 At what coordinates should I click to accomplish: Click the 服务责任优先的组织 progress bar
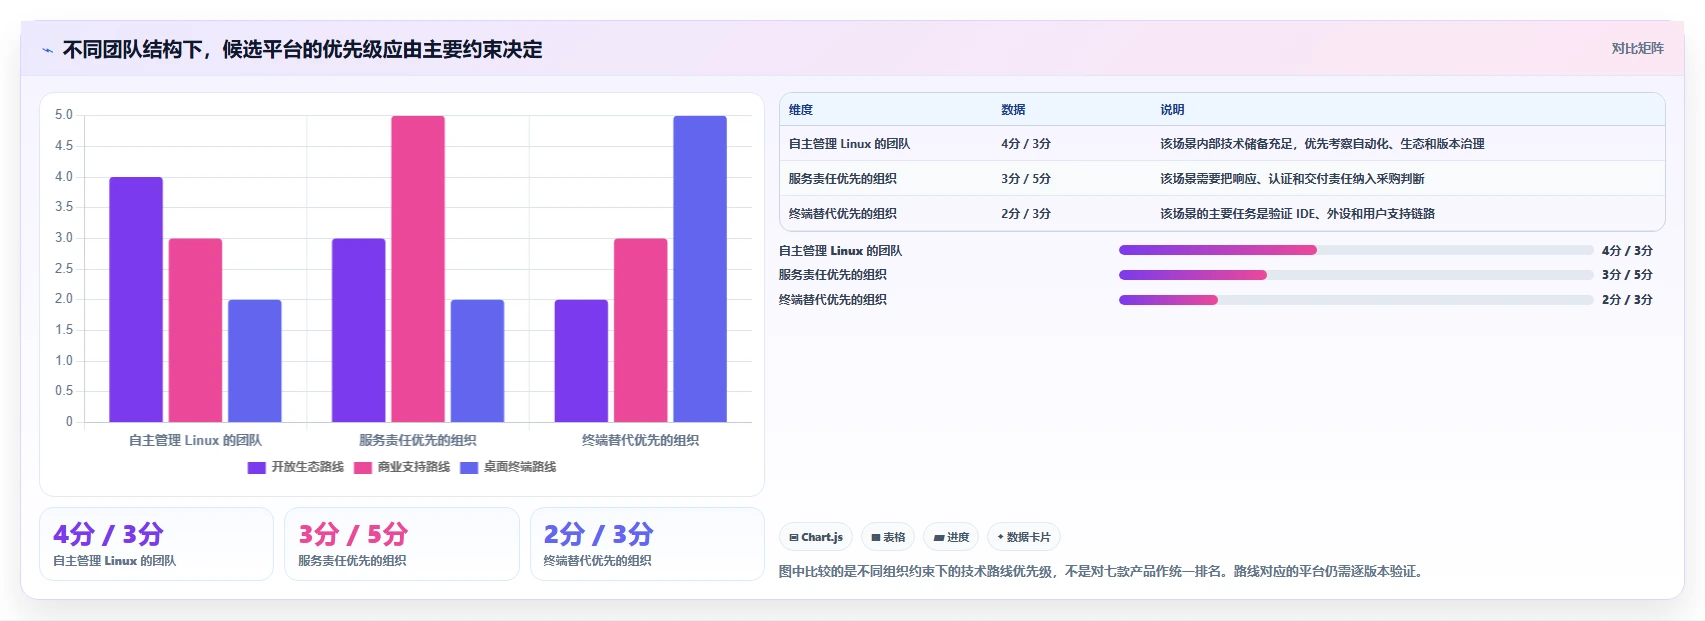(1356, 275)
